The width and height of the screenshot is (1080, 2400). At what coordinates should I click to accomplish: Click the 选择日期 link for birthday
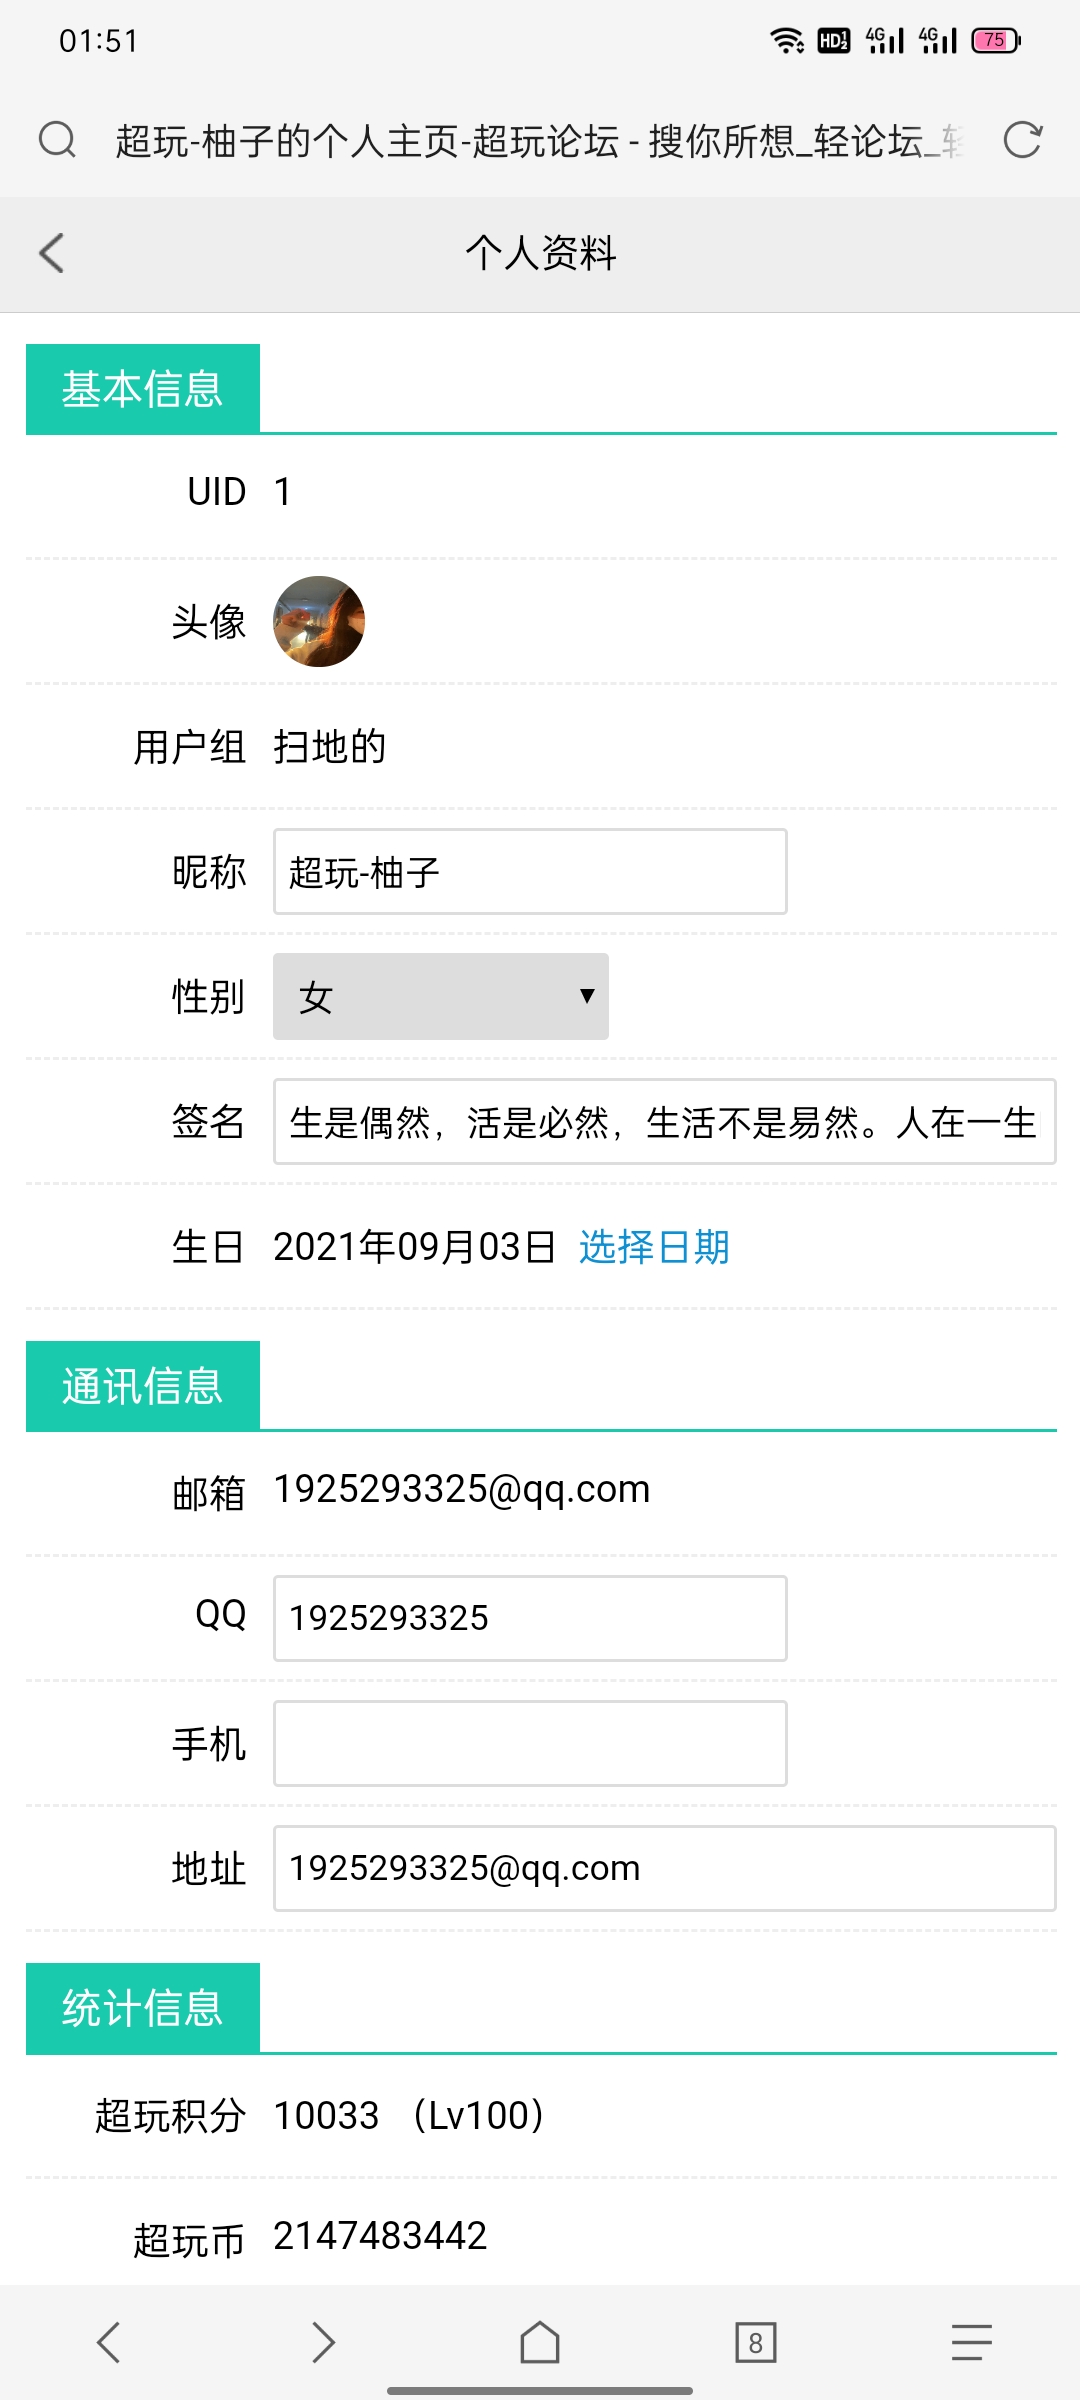[x=654, y=1247]
